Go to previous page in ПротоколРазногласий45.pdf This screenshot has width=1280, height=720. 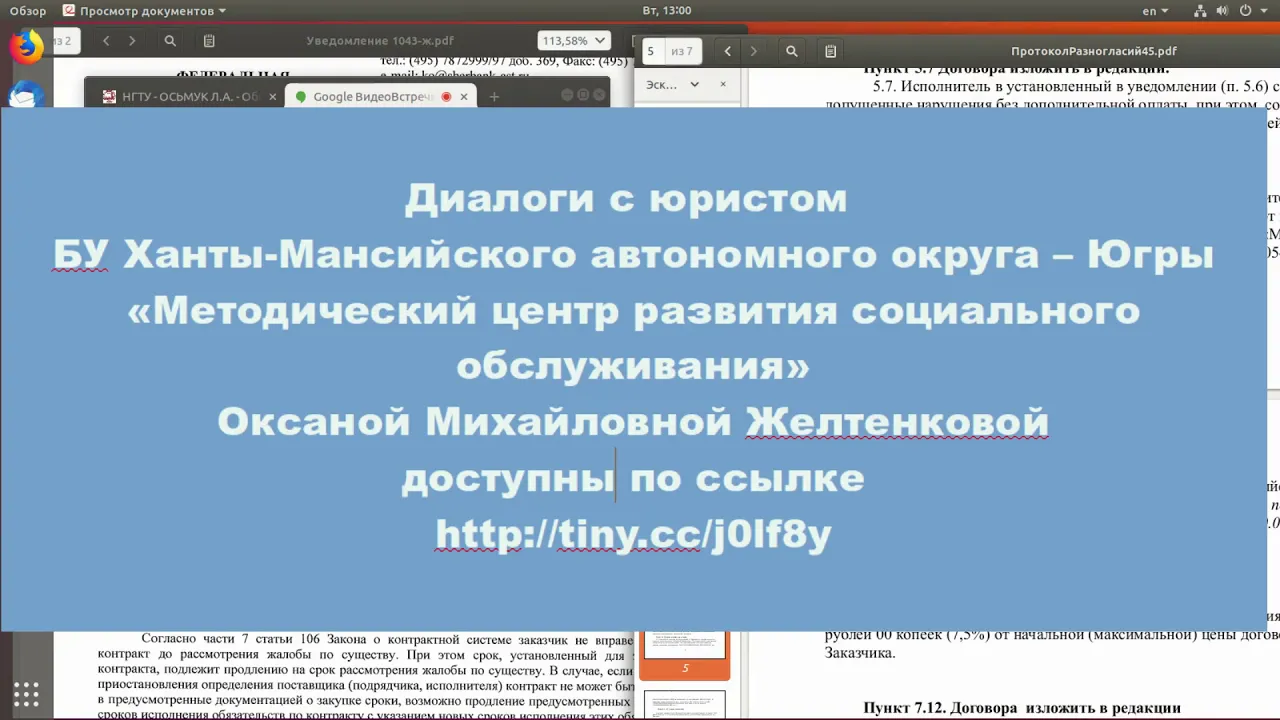coord(728,51)
